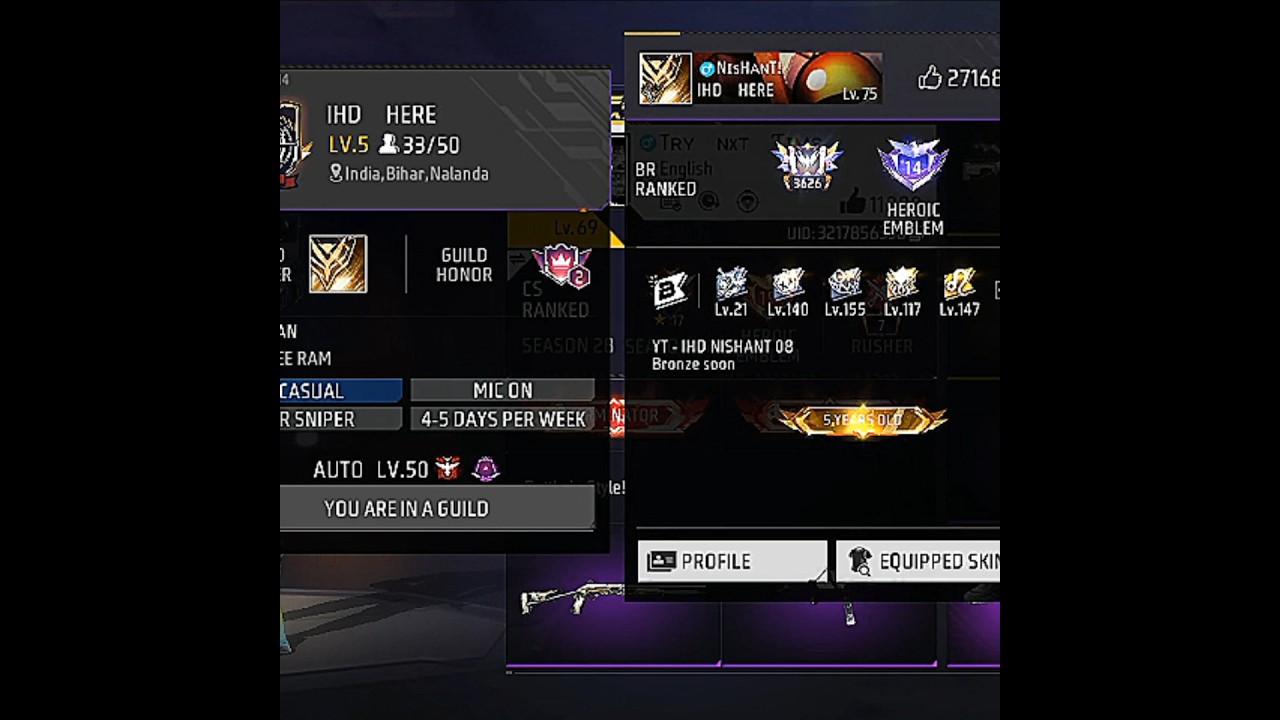Select the Heroic Emblem badge
The image size is (1280, 720).
click(912, 165)
